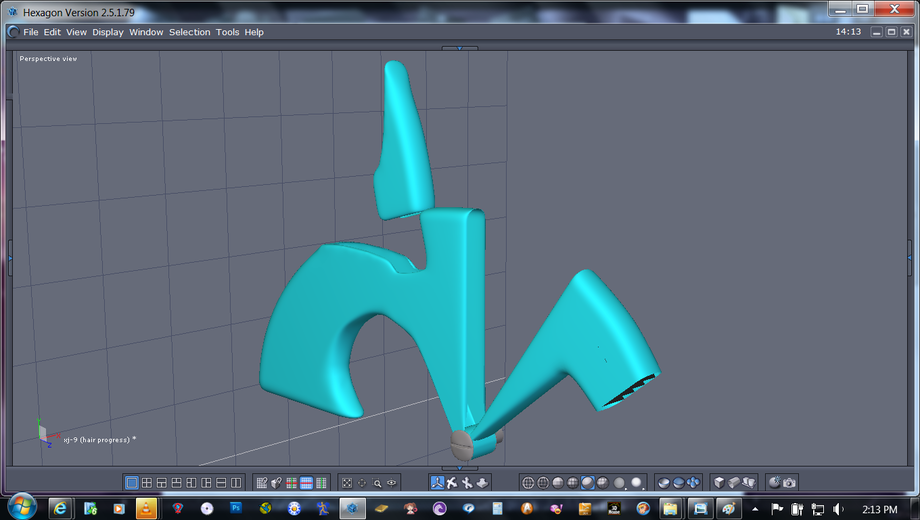This screenshot has height=520, width=920.
Task: Click the manipulator icon with down arrow
Action: 482,482
